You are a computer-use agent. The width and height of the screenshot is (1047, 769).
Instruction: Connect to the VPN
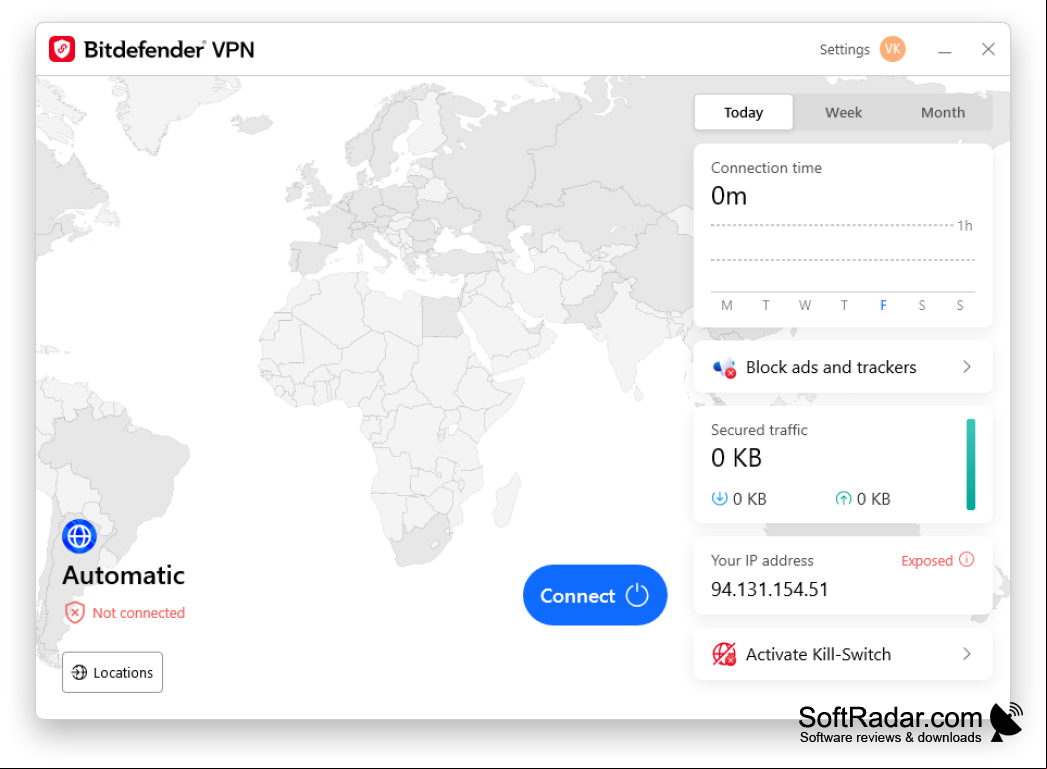(595, 595)
